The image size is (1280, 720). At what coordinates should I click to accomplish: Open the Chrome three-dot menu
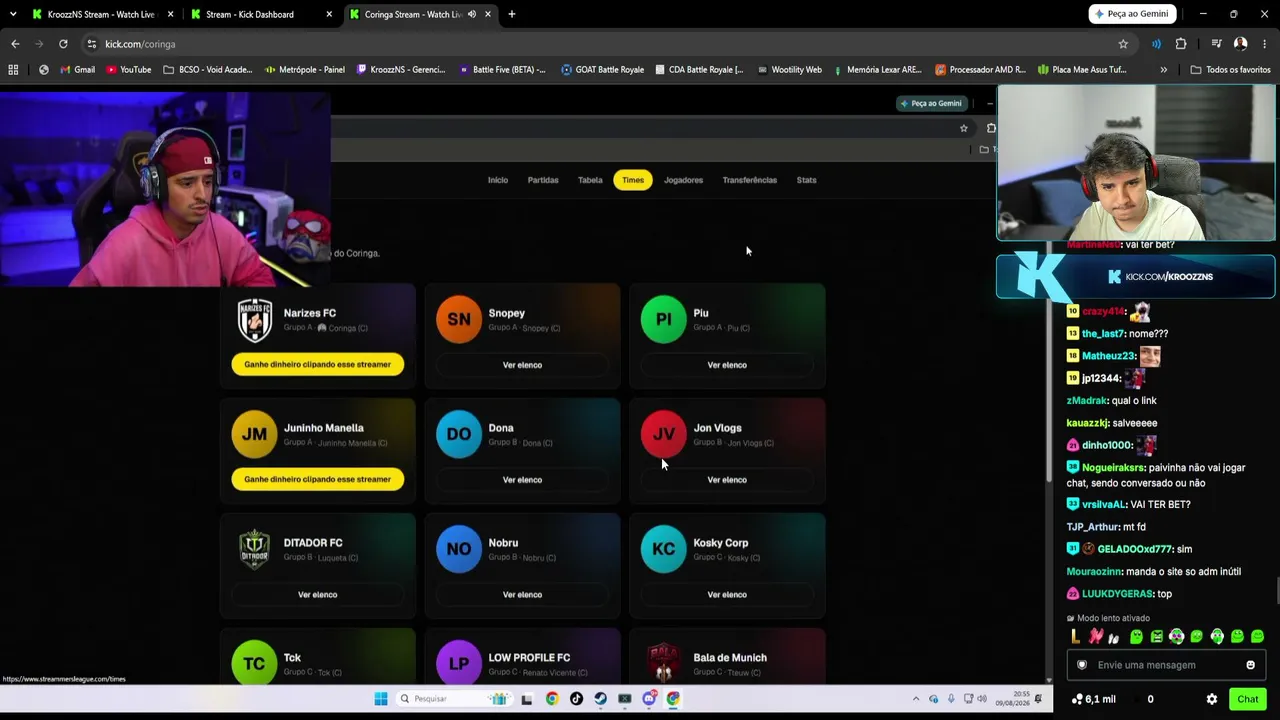pyautogui.click(x=1265, y=44)
